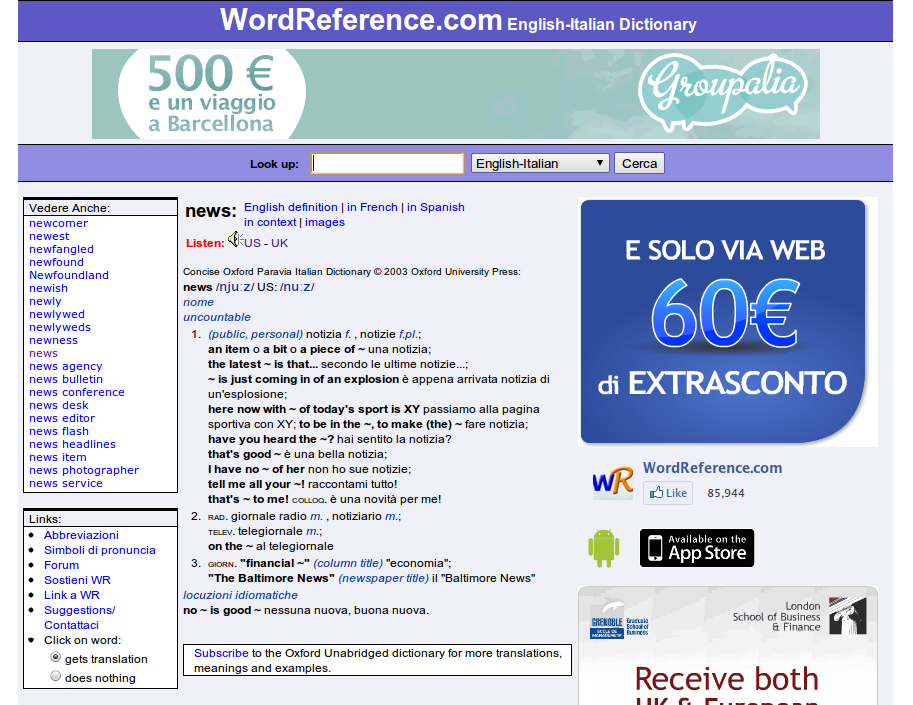
Task: Open 'news editor' entry
Action: tap(62, 419)
